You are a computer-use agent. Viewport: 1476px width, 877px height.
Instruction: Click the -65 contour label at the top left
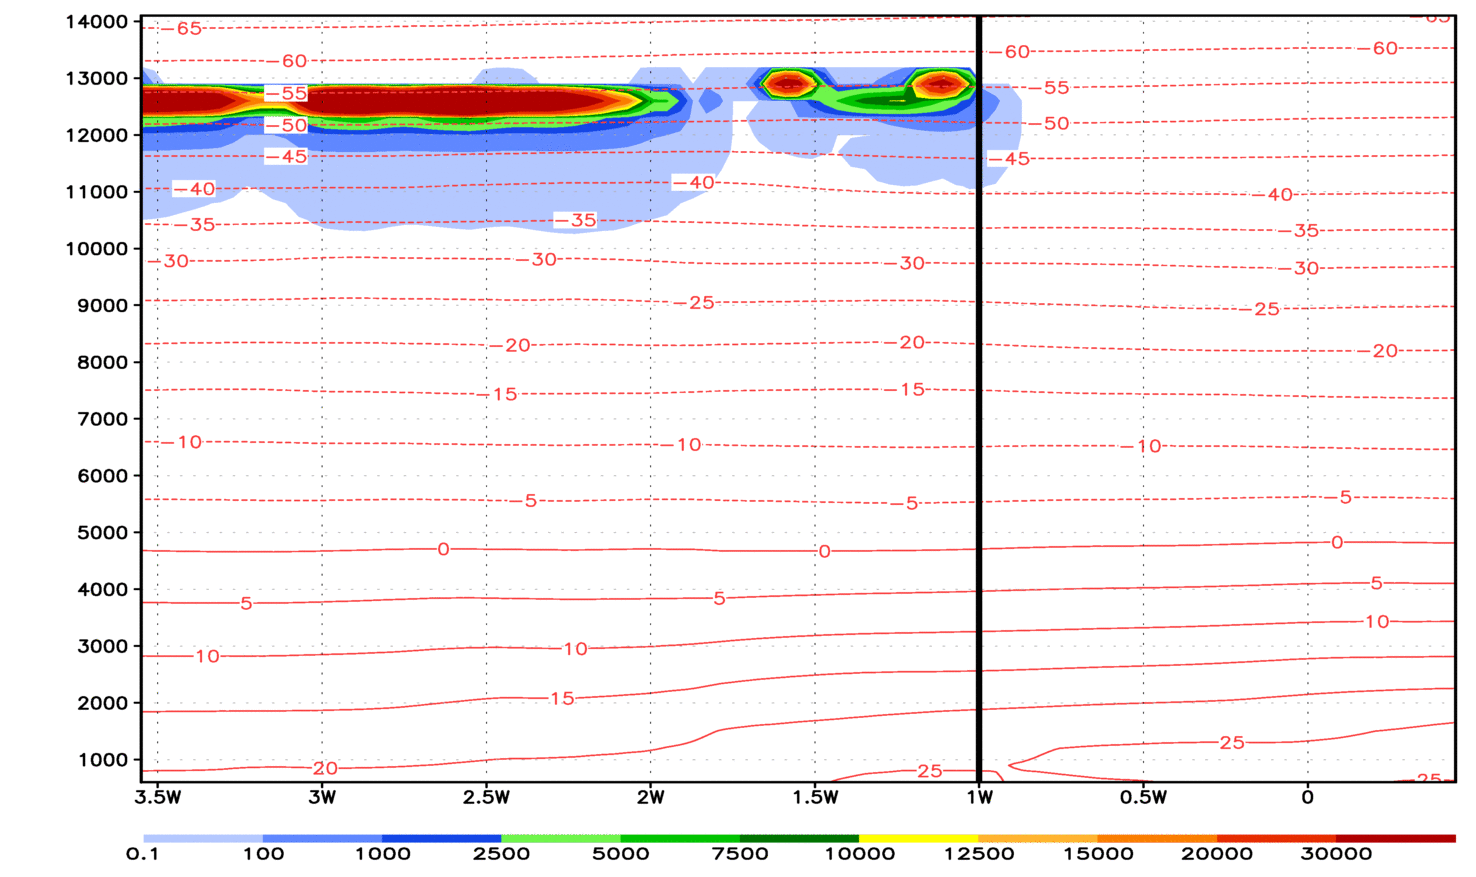coord(187,29)
